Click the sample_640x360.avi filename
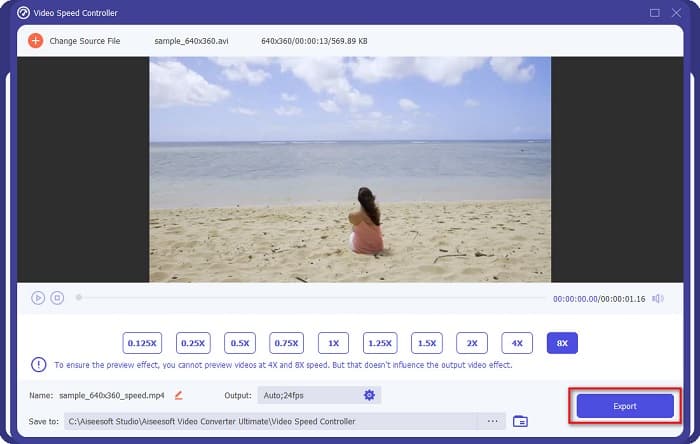Image resolution: width=700 pixels, height=444 pixels. pyautogui.click(x=191, y=41)
